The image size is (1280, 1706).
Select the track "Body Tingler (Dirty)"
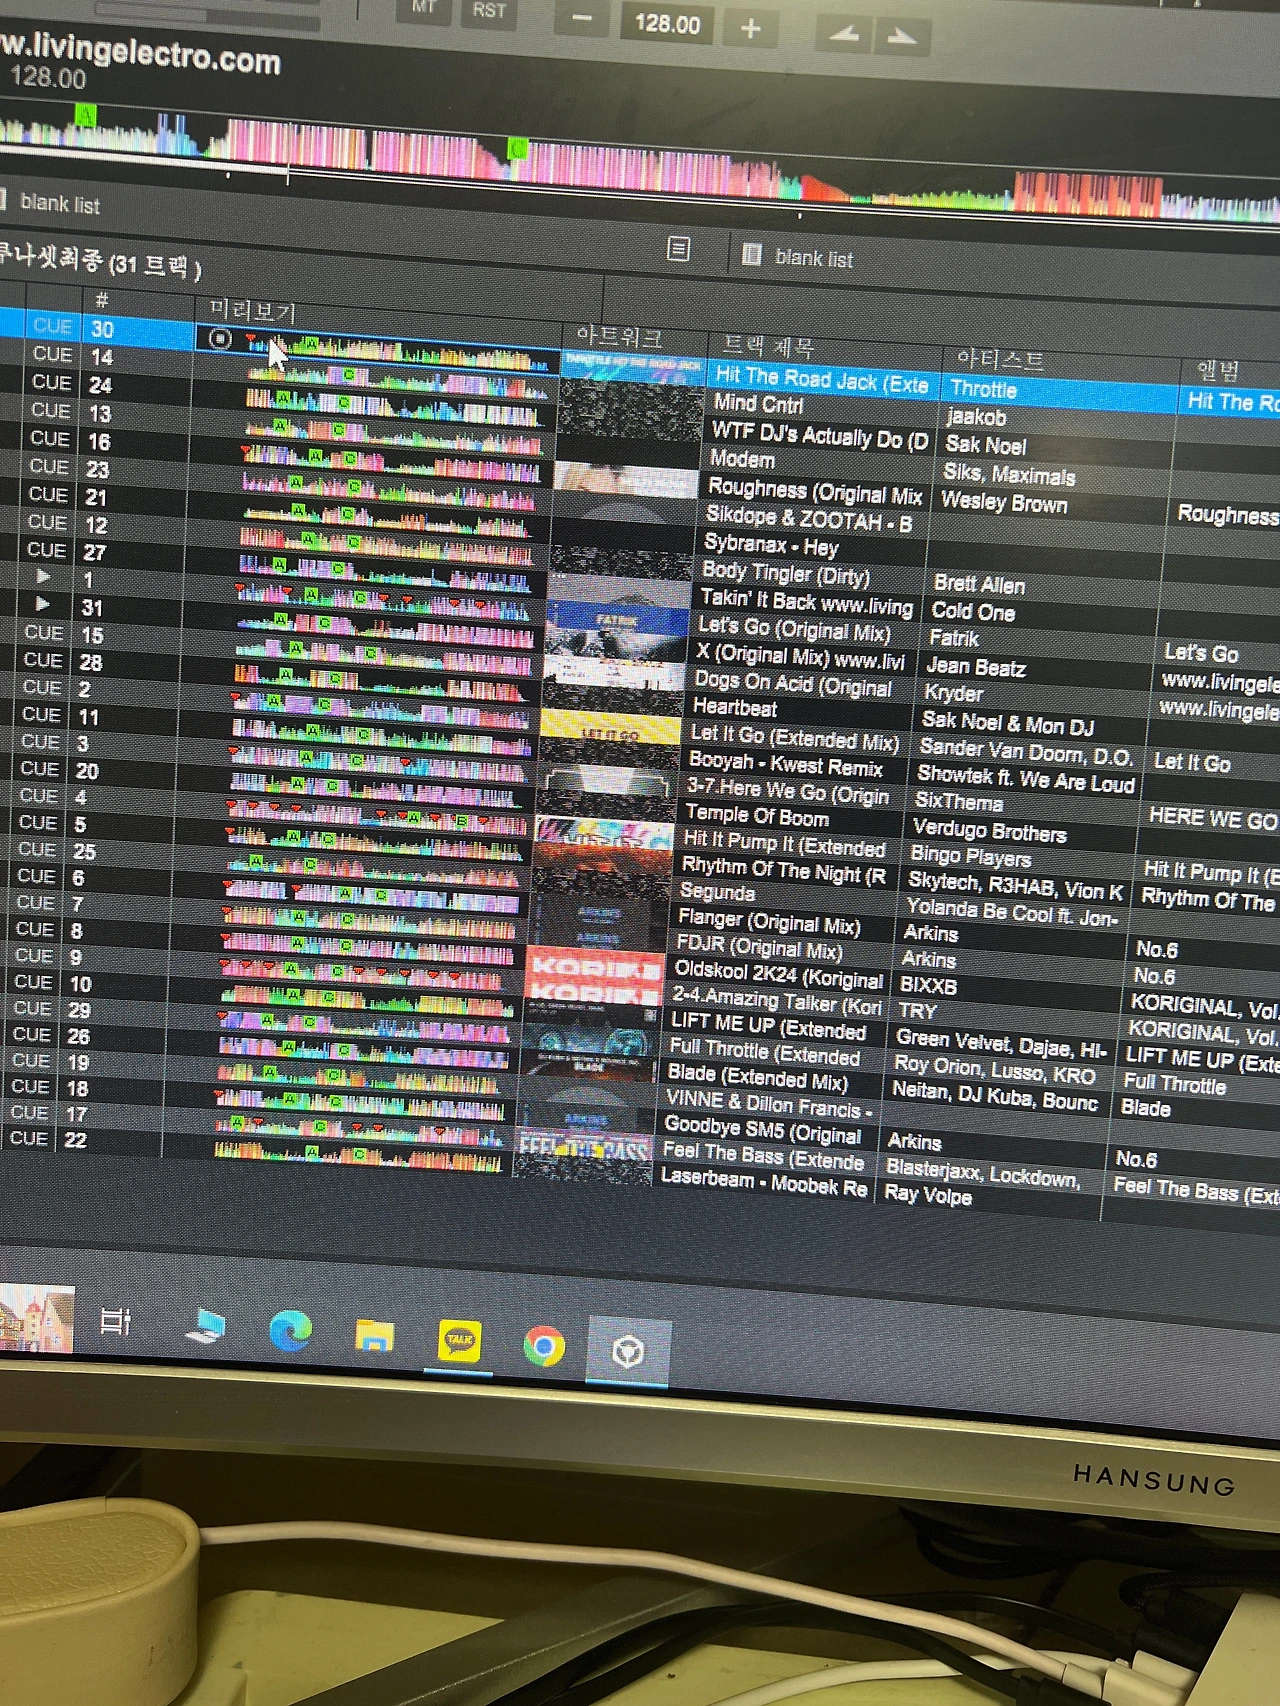pos(786,573)
